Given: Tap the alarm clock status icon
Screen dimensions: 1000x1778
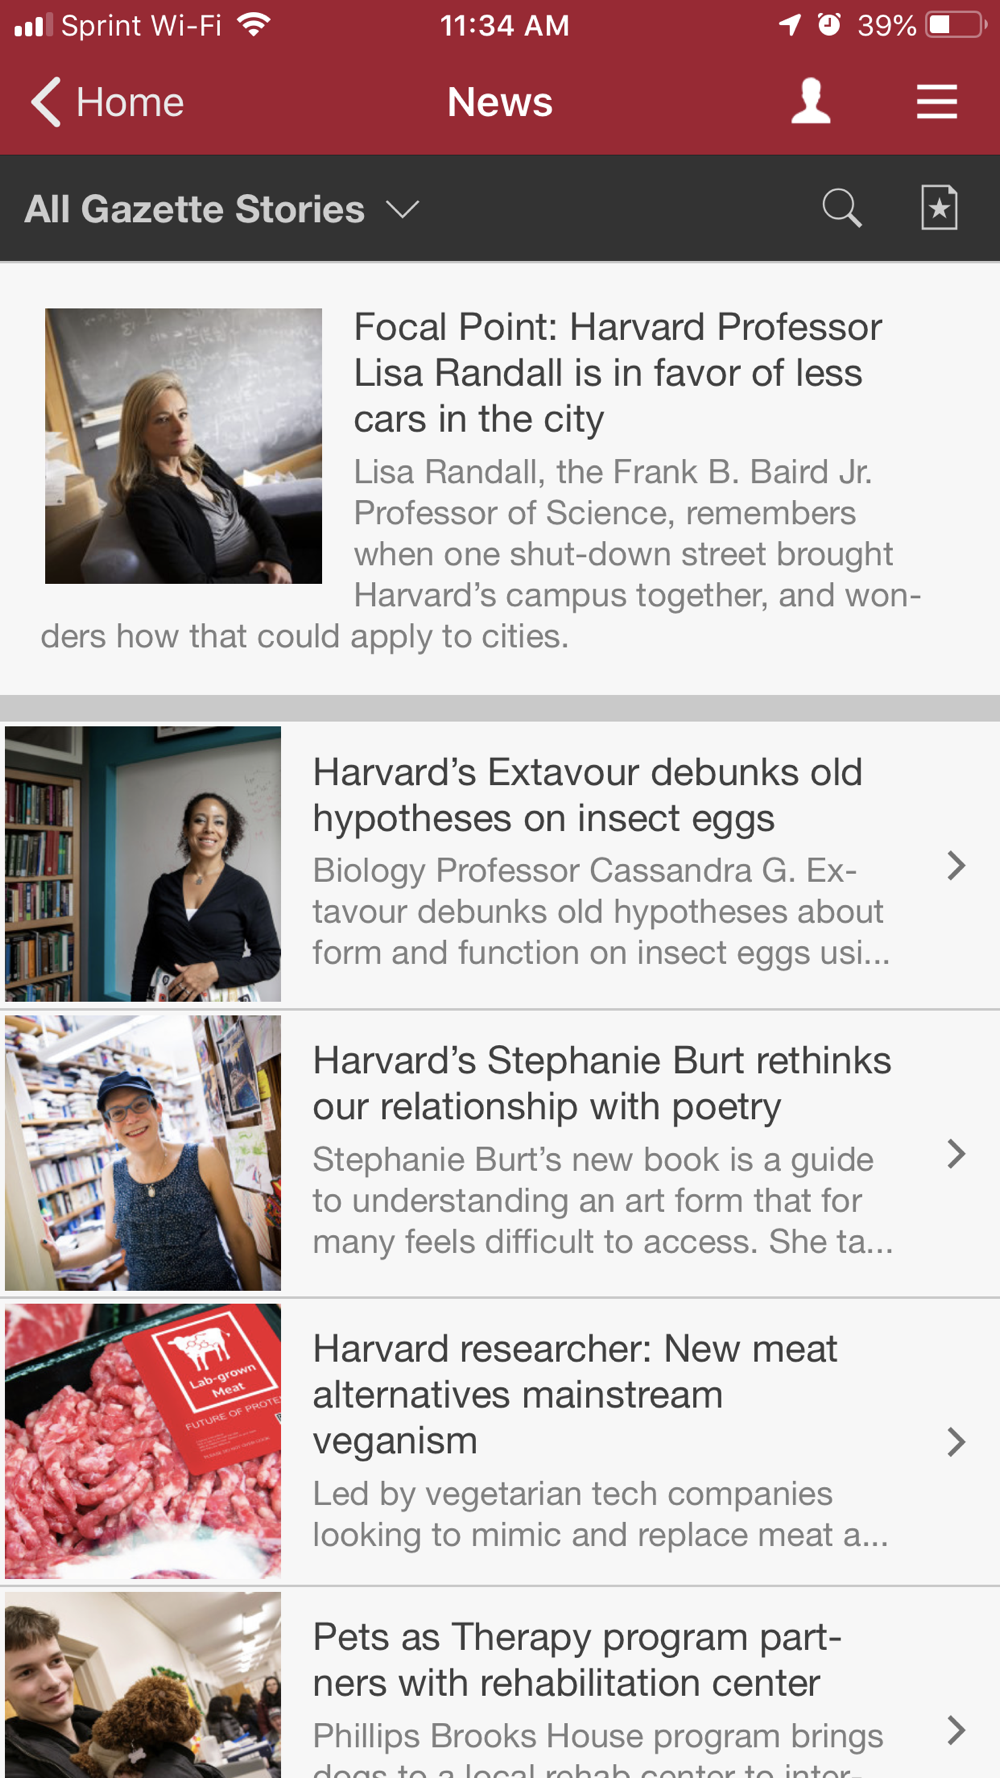Looking at the screenshot, I should click(x=829, y=25).
